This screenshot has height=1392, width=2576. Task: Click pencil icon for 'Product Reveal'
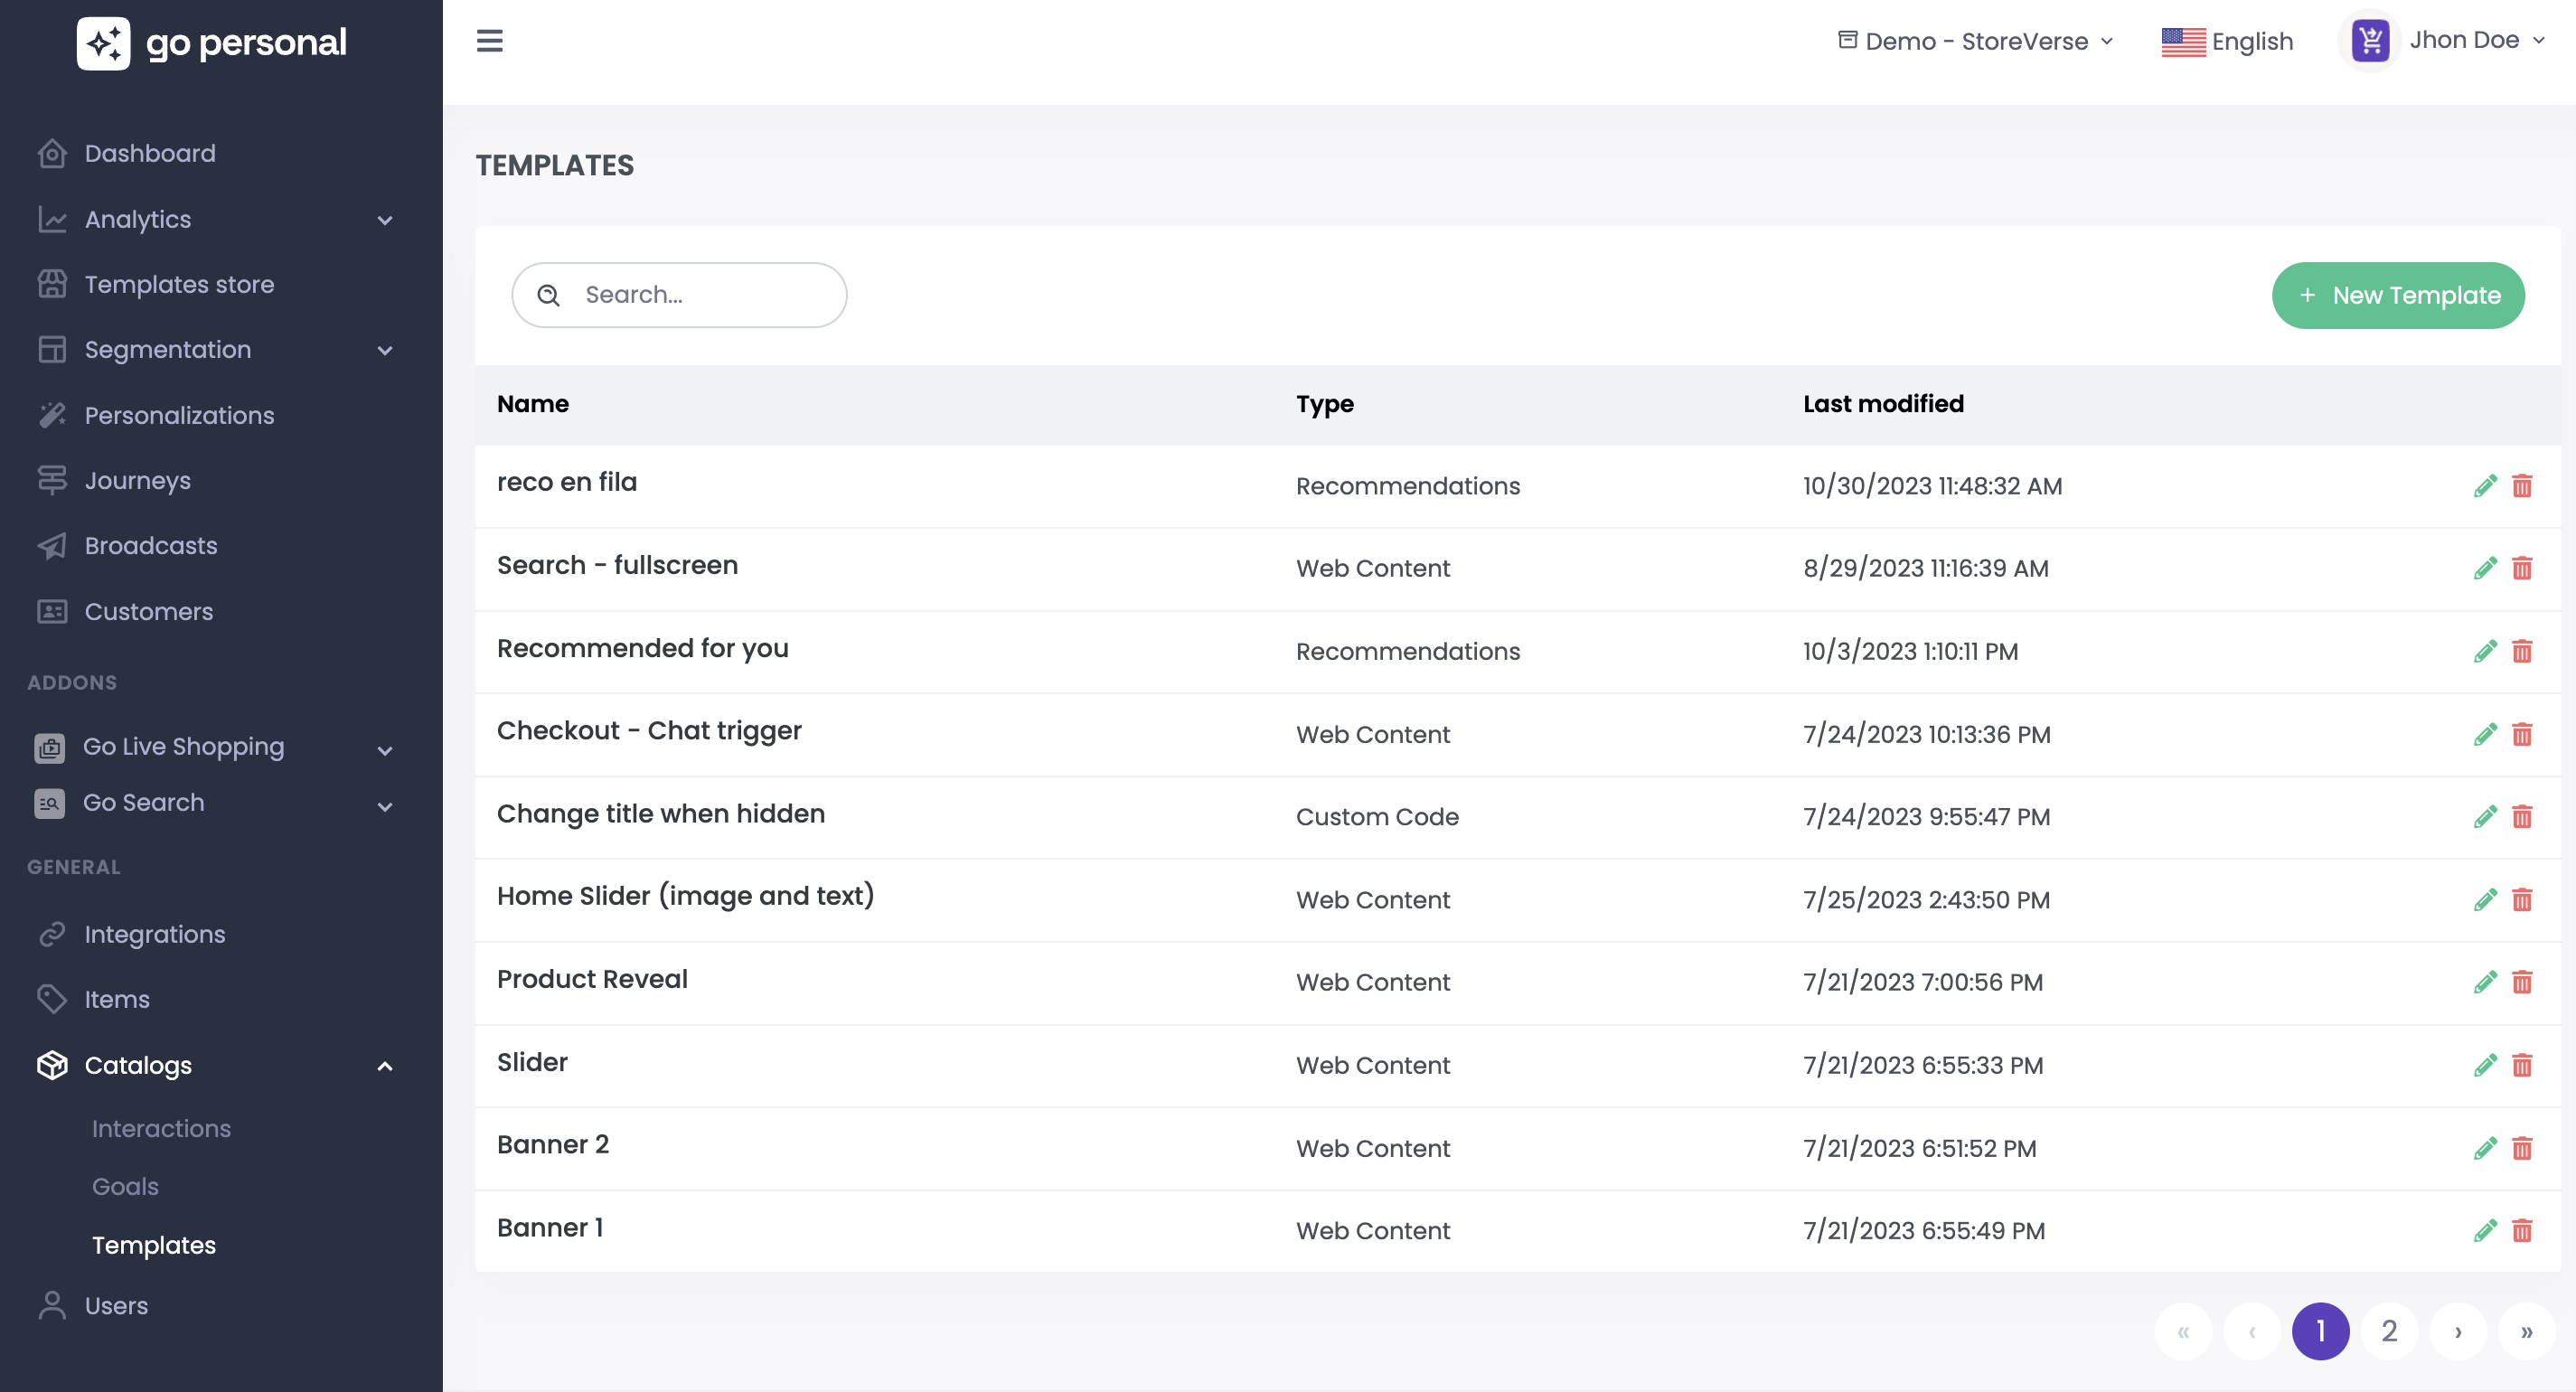(x=2485, y=982)
